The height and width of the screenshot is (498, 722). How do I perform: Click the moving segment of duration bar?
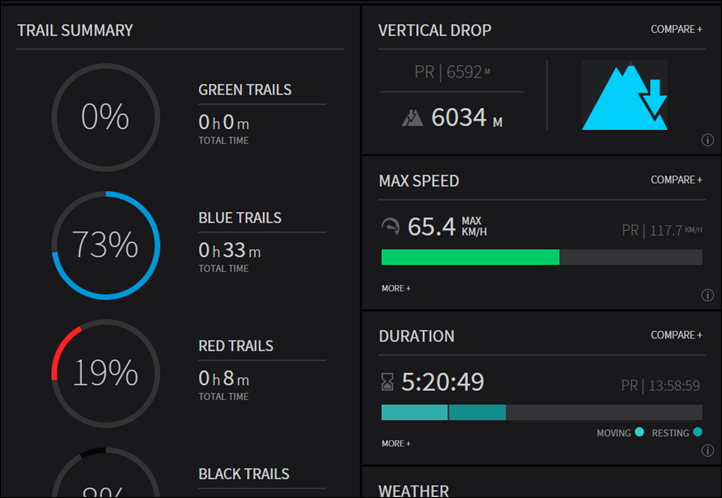[x=414, y=412]
